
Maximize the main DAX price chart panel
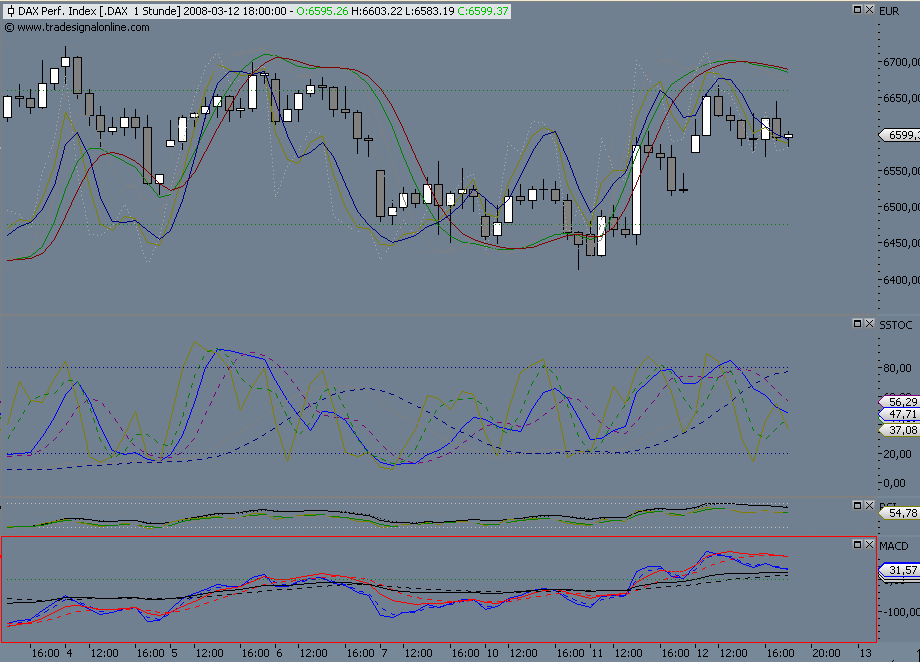(x=857, y=9)
